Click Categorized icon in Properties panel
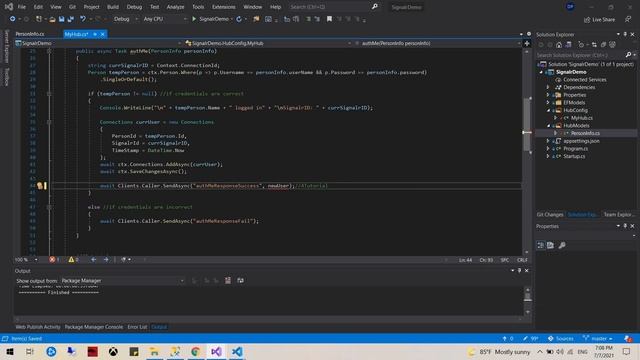640x360 pixels. coord(540,245)
